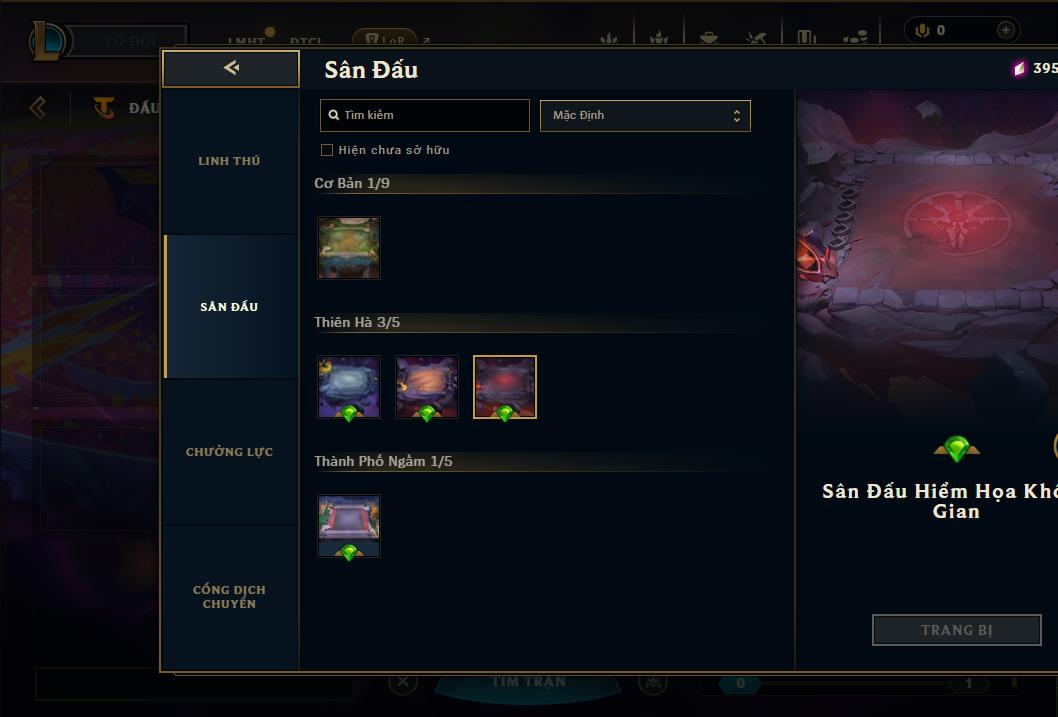Select the basic Cơ Bản arena thumbnail

349,248
